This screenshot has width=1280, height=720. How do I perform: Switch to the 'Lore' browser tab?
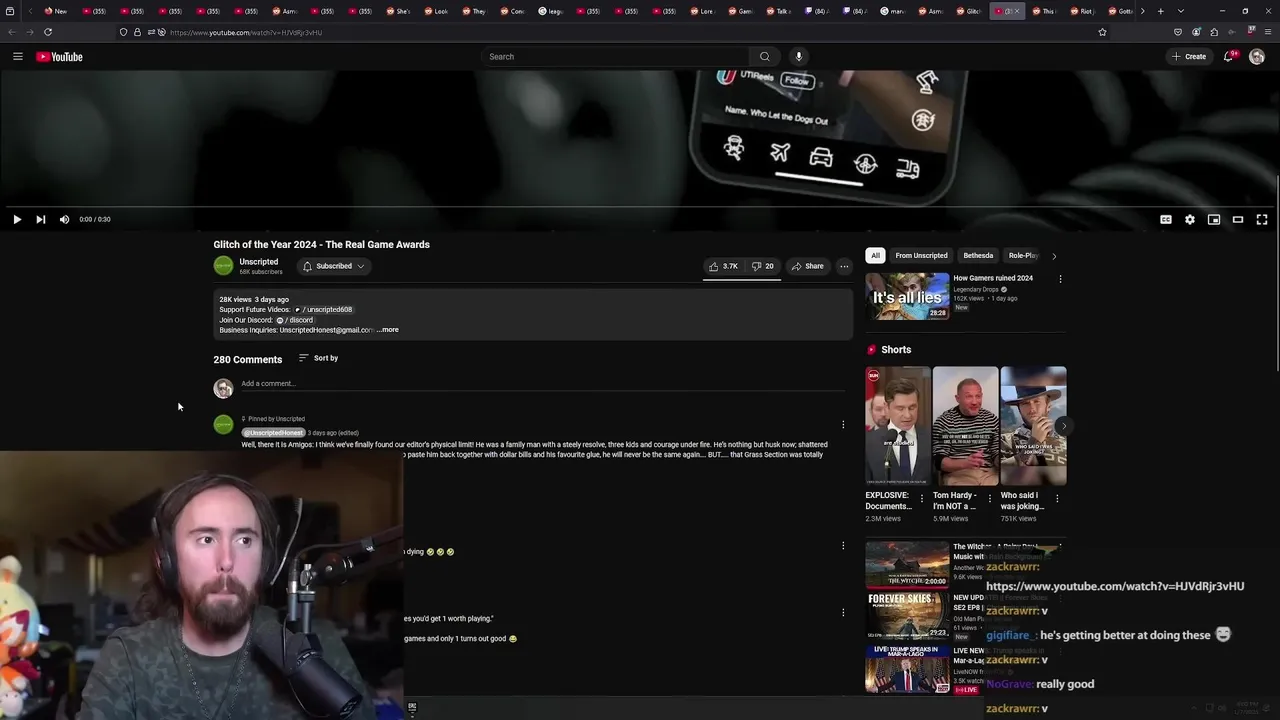[x=704, y=11]
